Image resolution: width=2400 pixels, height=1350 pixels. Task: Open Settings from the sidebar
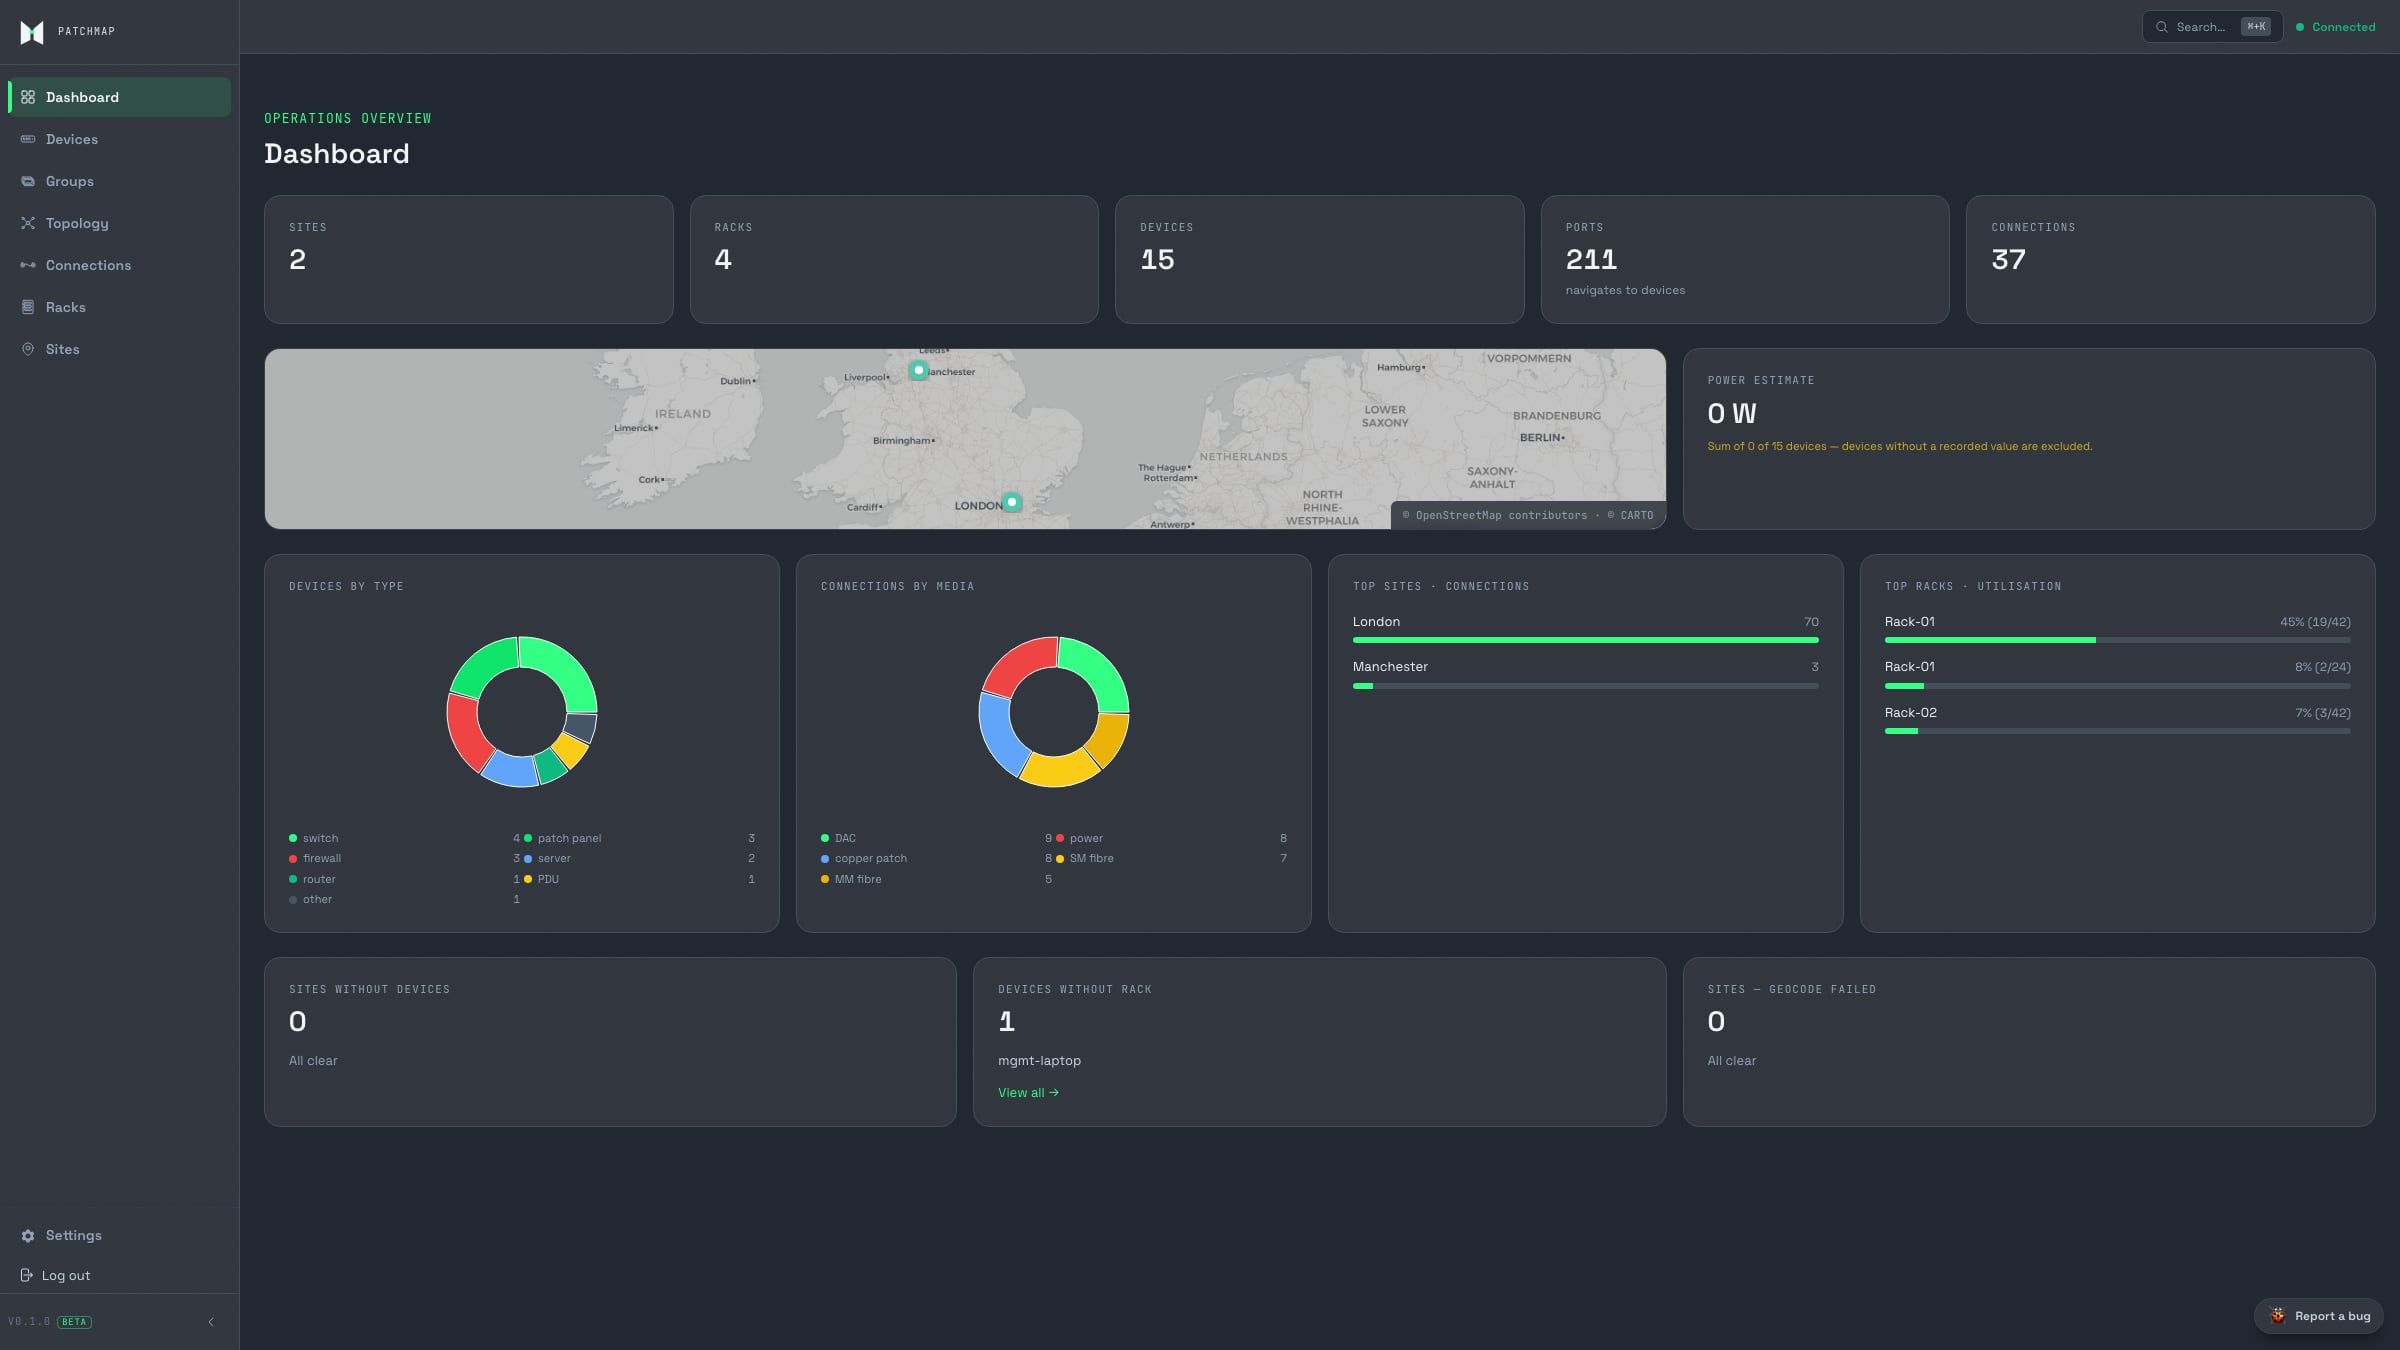(x=119, y=1236)
